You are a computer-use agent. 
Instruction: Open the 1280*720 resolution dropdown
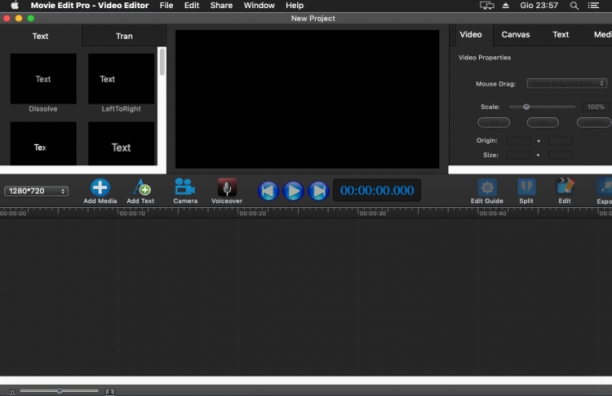tap(36, 191)
